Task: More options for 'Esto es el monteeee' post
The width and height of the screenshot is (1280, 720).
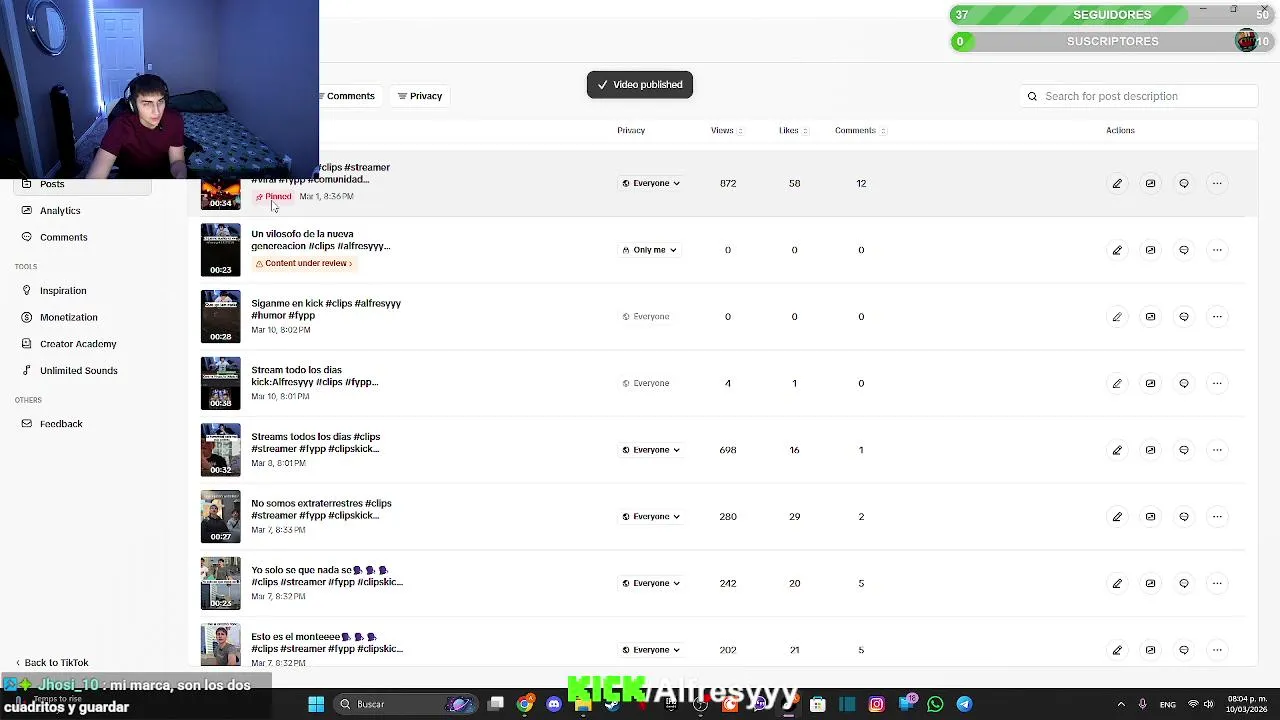Action: (x=1217, y=650)
